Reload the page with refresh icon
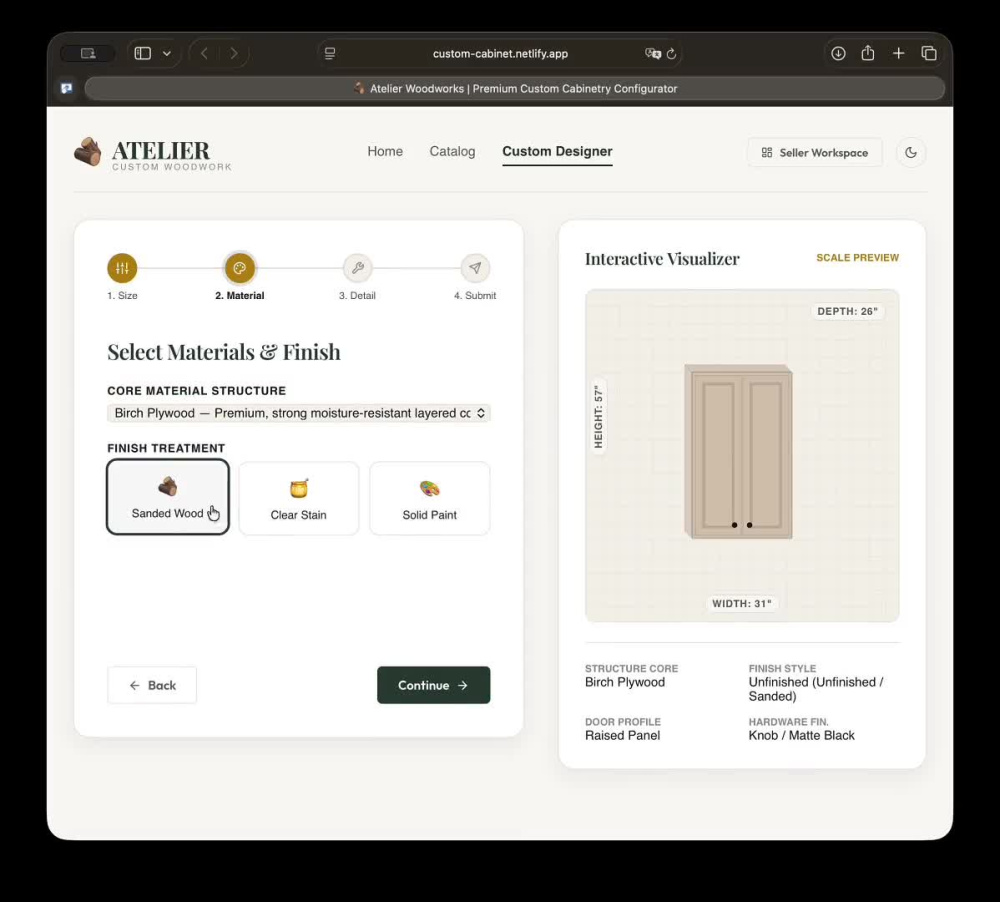This screenshot has height=902, width=1000. click(672, 54)
